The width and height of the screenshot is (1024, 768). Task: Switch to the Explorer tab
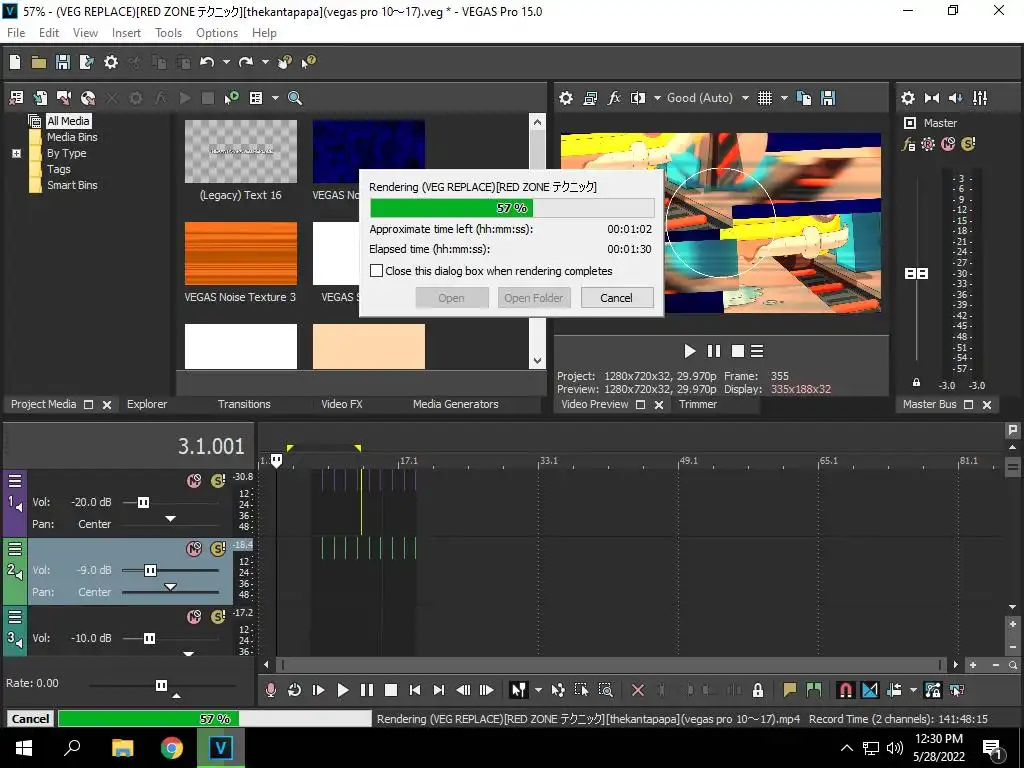click(147, 404)
